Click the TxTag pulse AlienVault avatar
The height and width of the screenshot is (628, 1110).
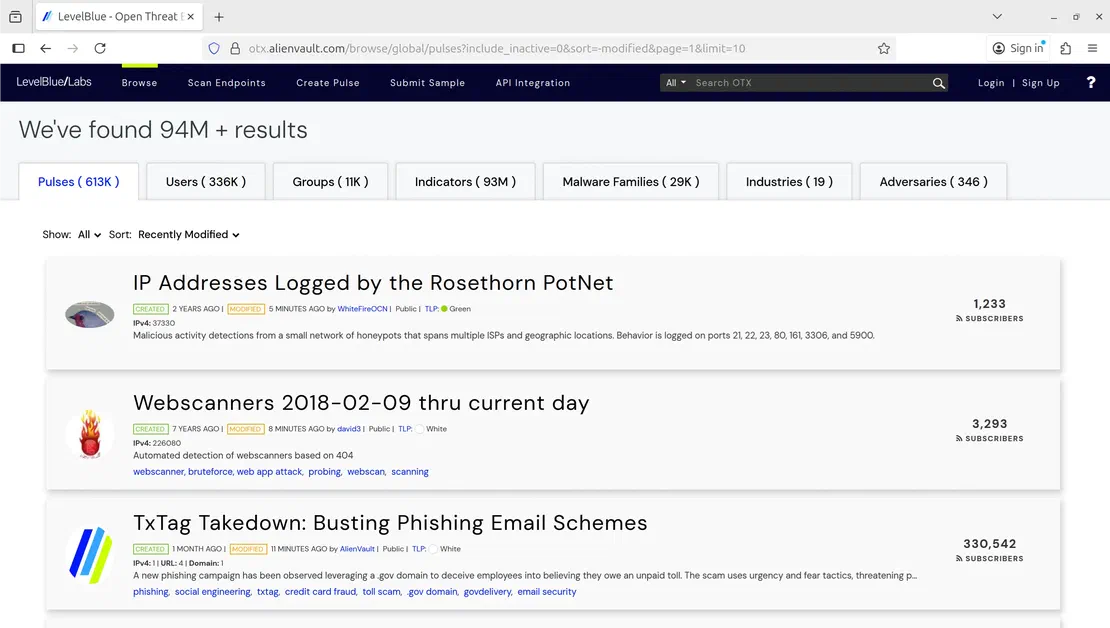pyautogui.click(x=90, y=554)
